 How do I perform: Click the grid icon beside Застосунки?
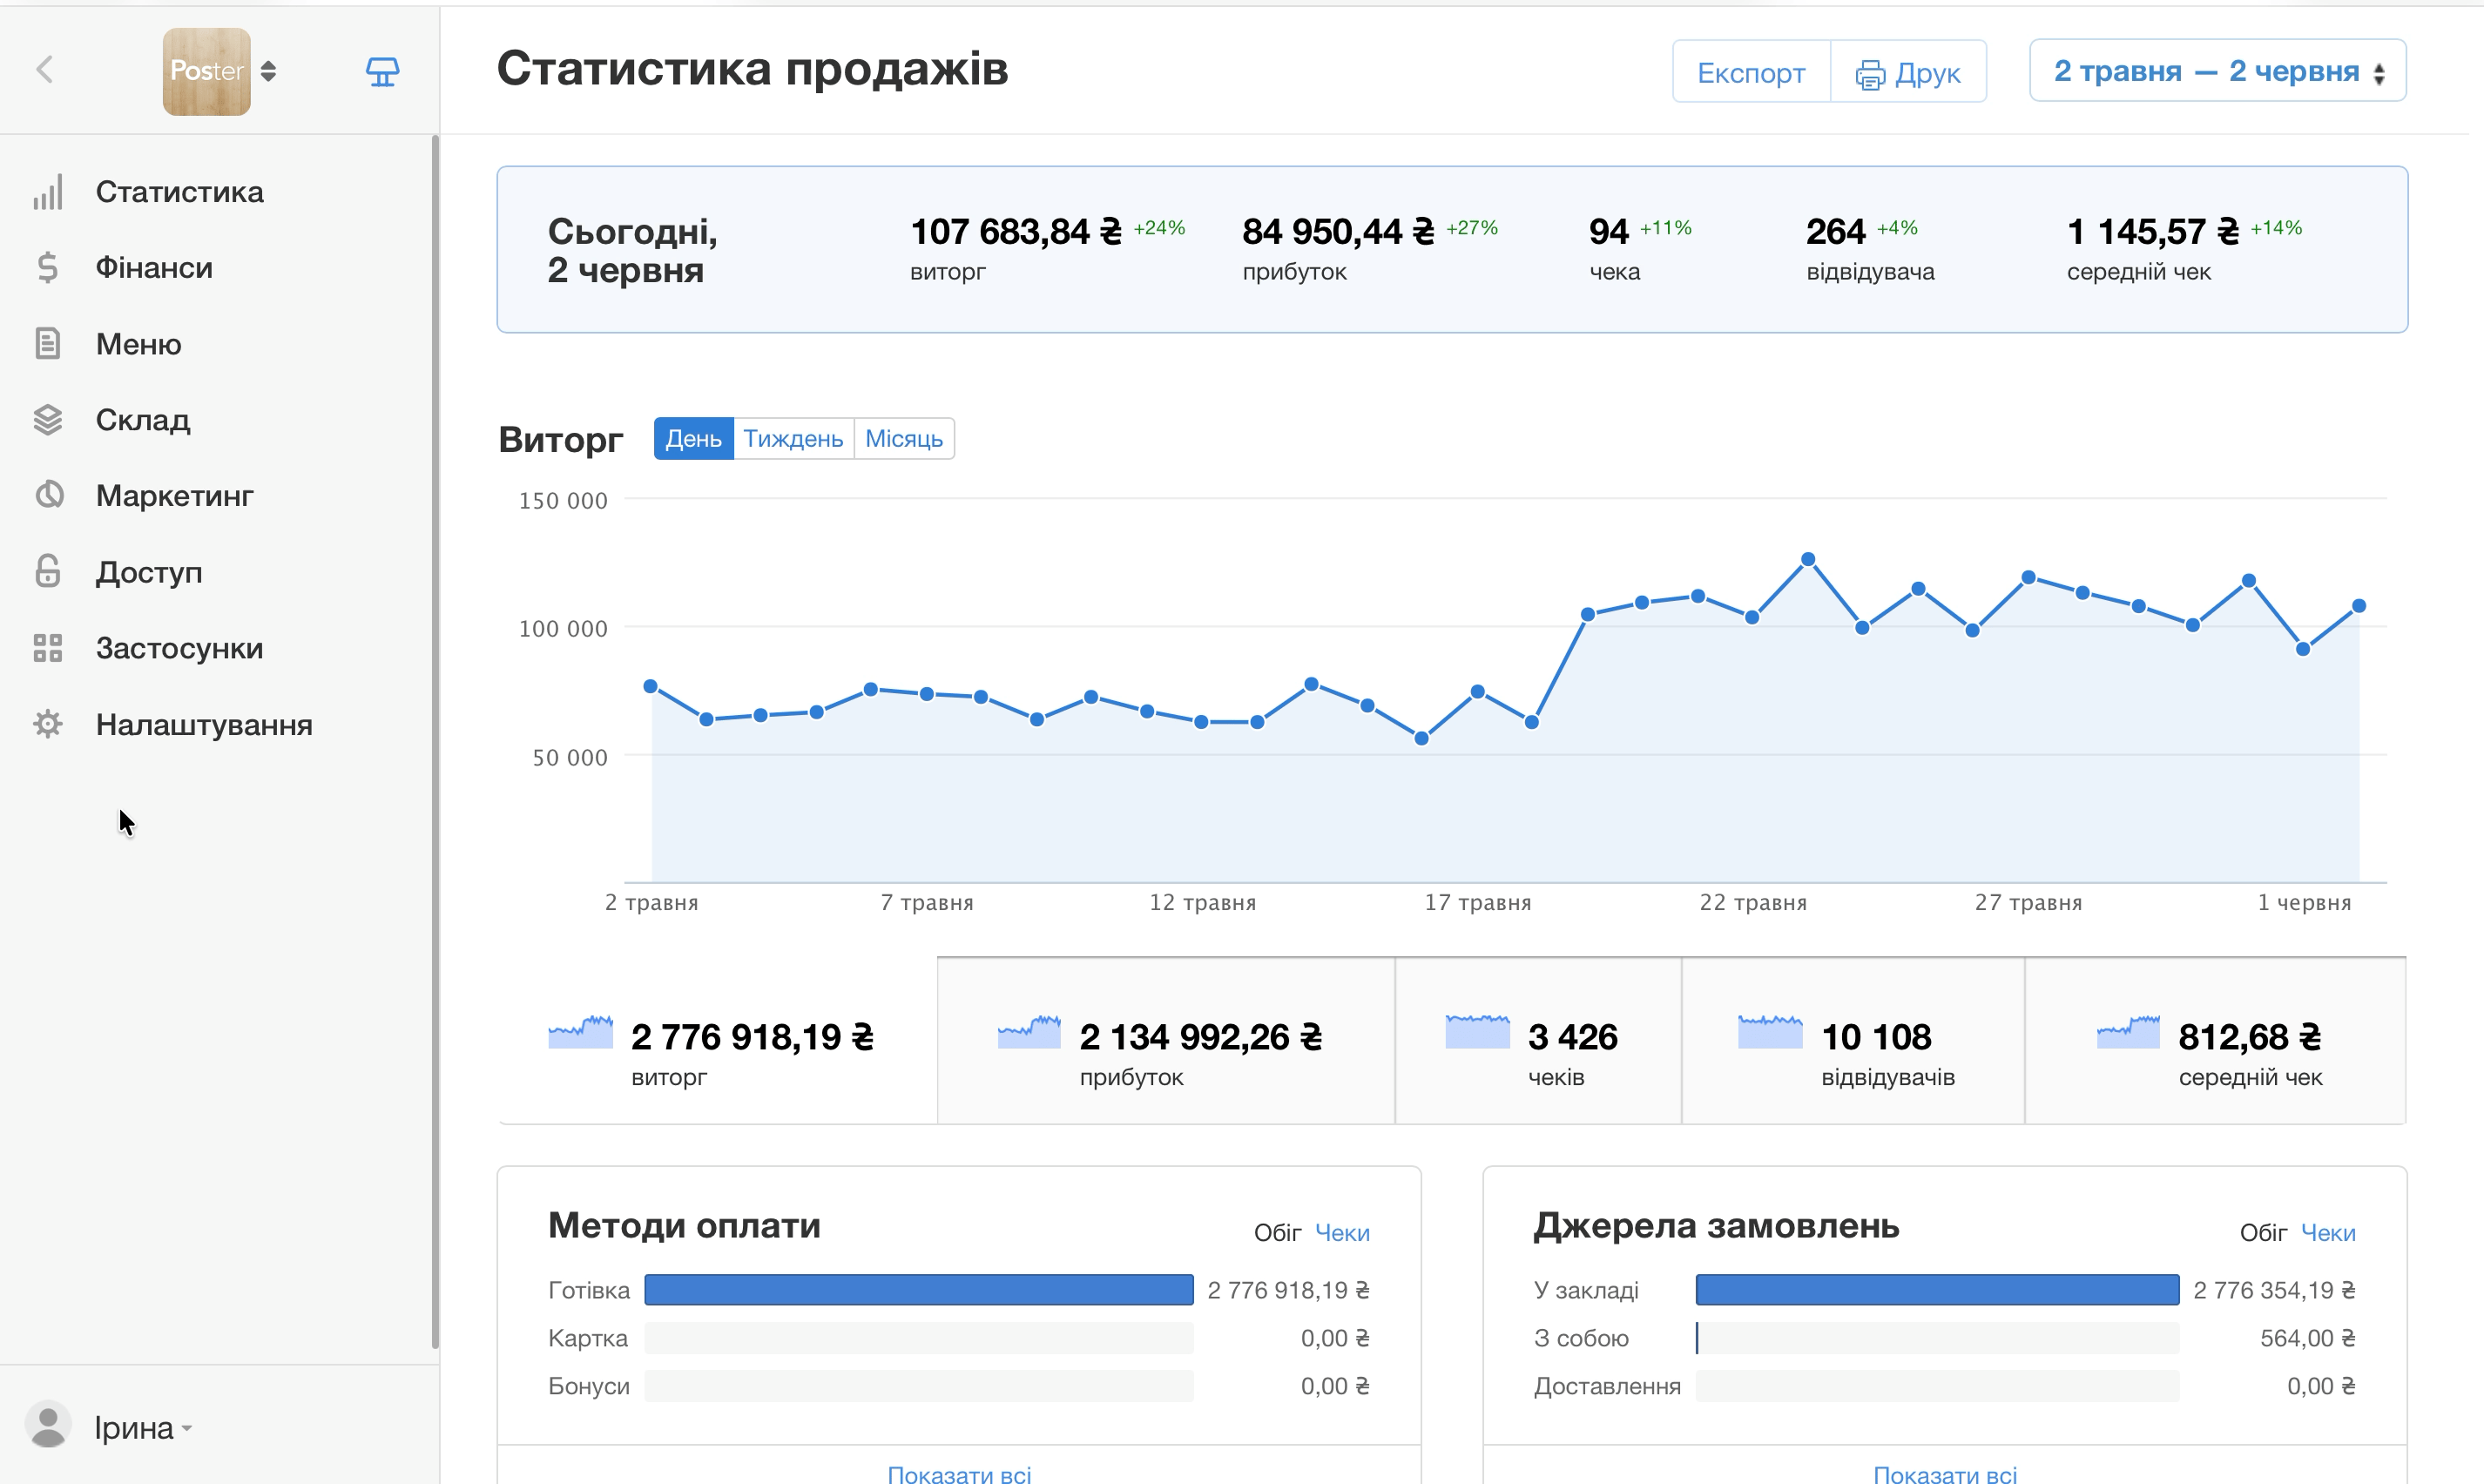pos(48,648)
